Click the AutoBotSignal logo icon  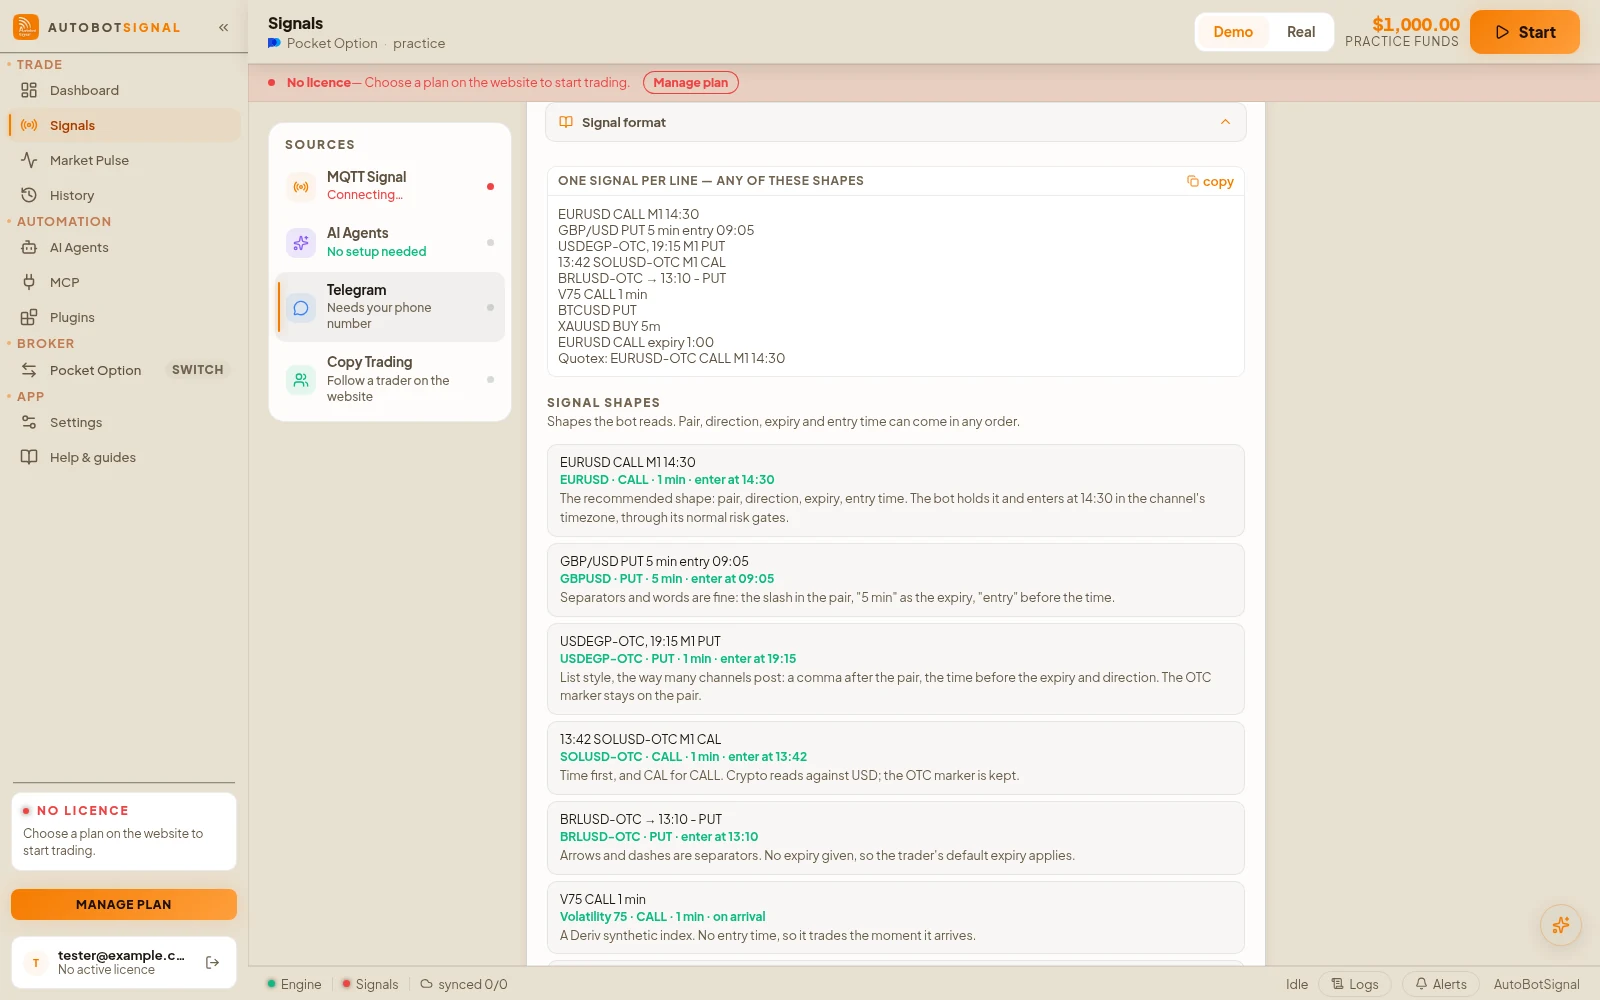[x=26, y=27]
